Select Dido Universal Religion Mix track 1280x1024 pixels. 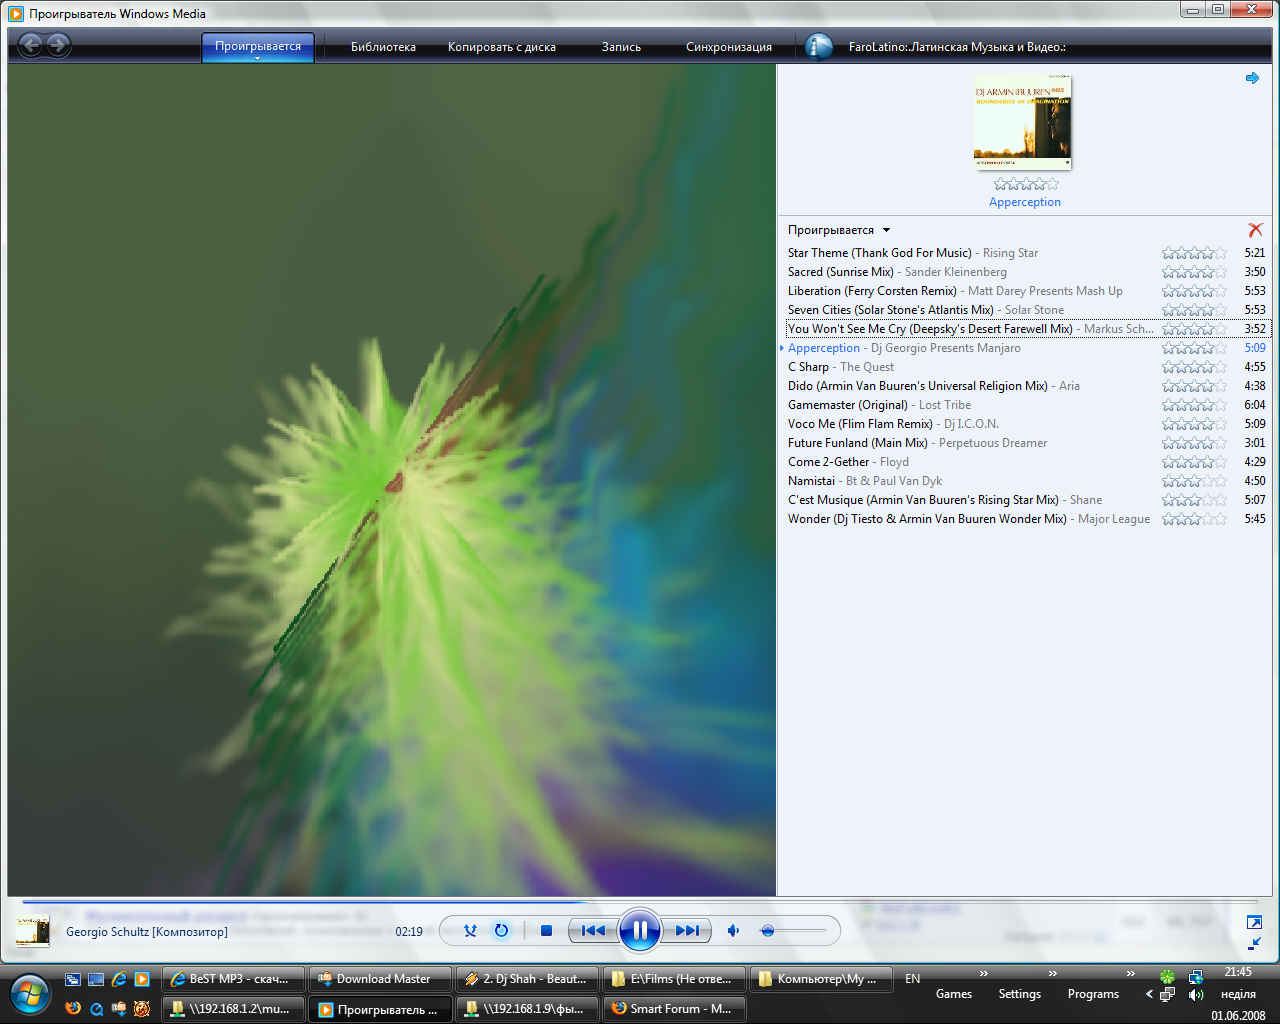(x=1026, y=386)
